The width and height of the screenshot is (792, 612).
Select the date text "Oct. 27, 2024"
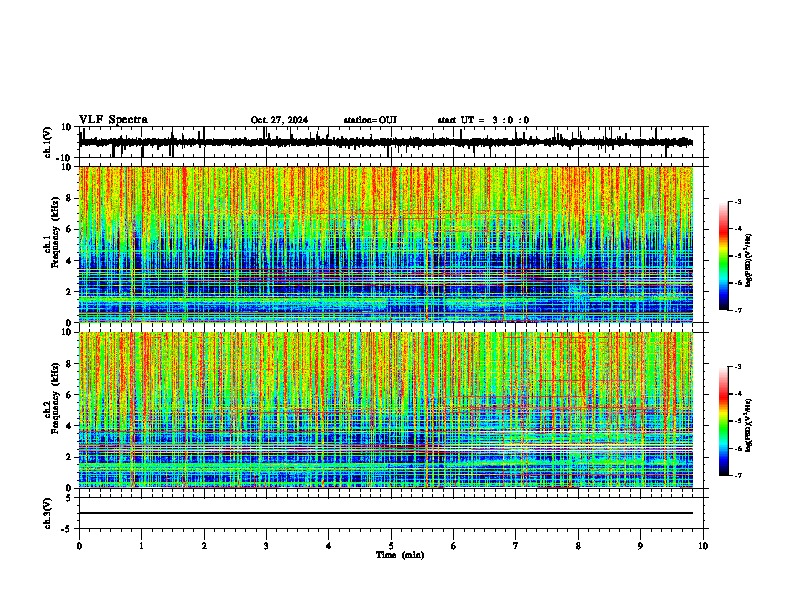click(279, 120)
